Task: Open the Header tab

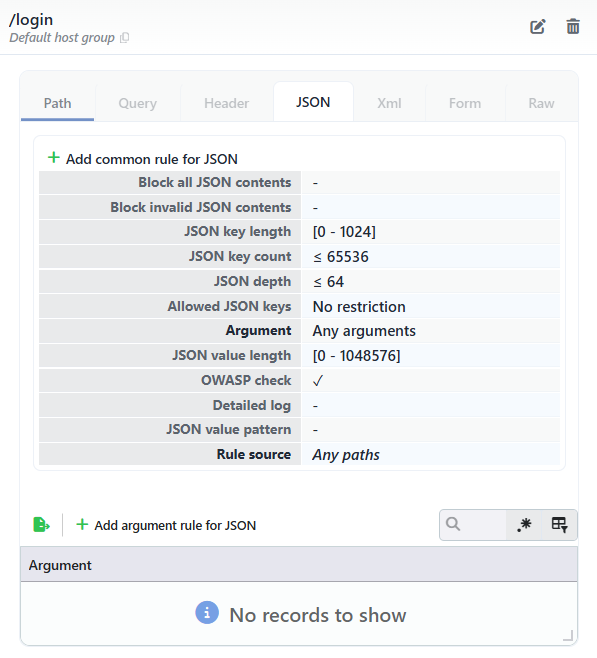Action: pyautogui.click(x=227, y=103)
